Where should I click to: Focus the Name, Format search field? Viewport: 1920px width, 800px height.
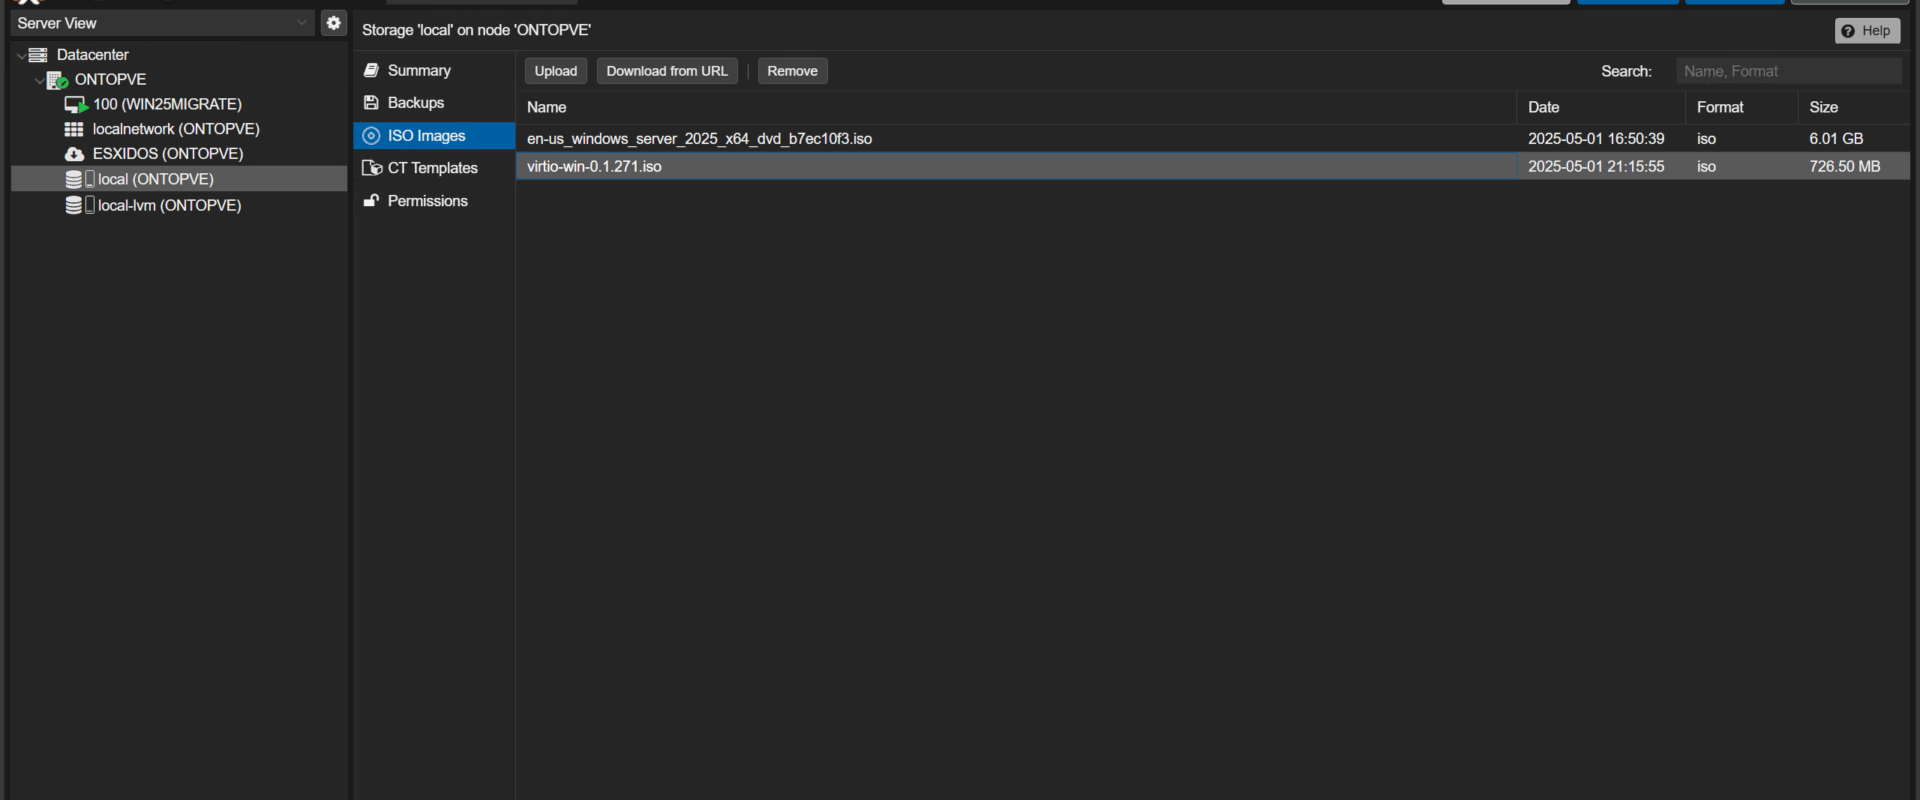[1789, 71]
